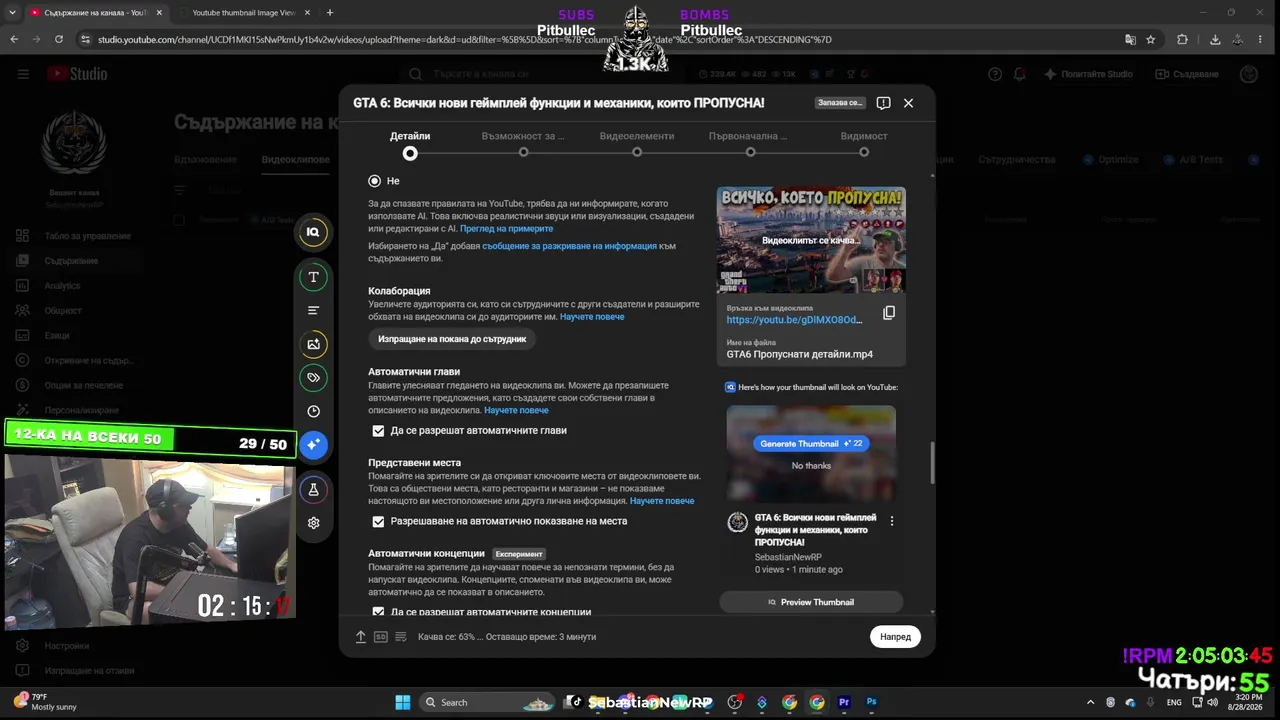The image size is (1280, 720).
Task: Select the "Не" radio button
Action: coord(374,181)
